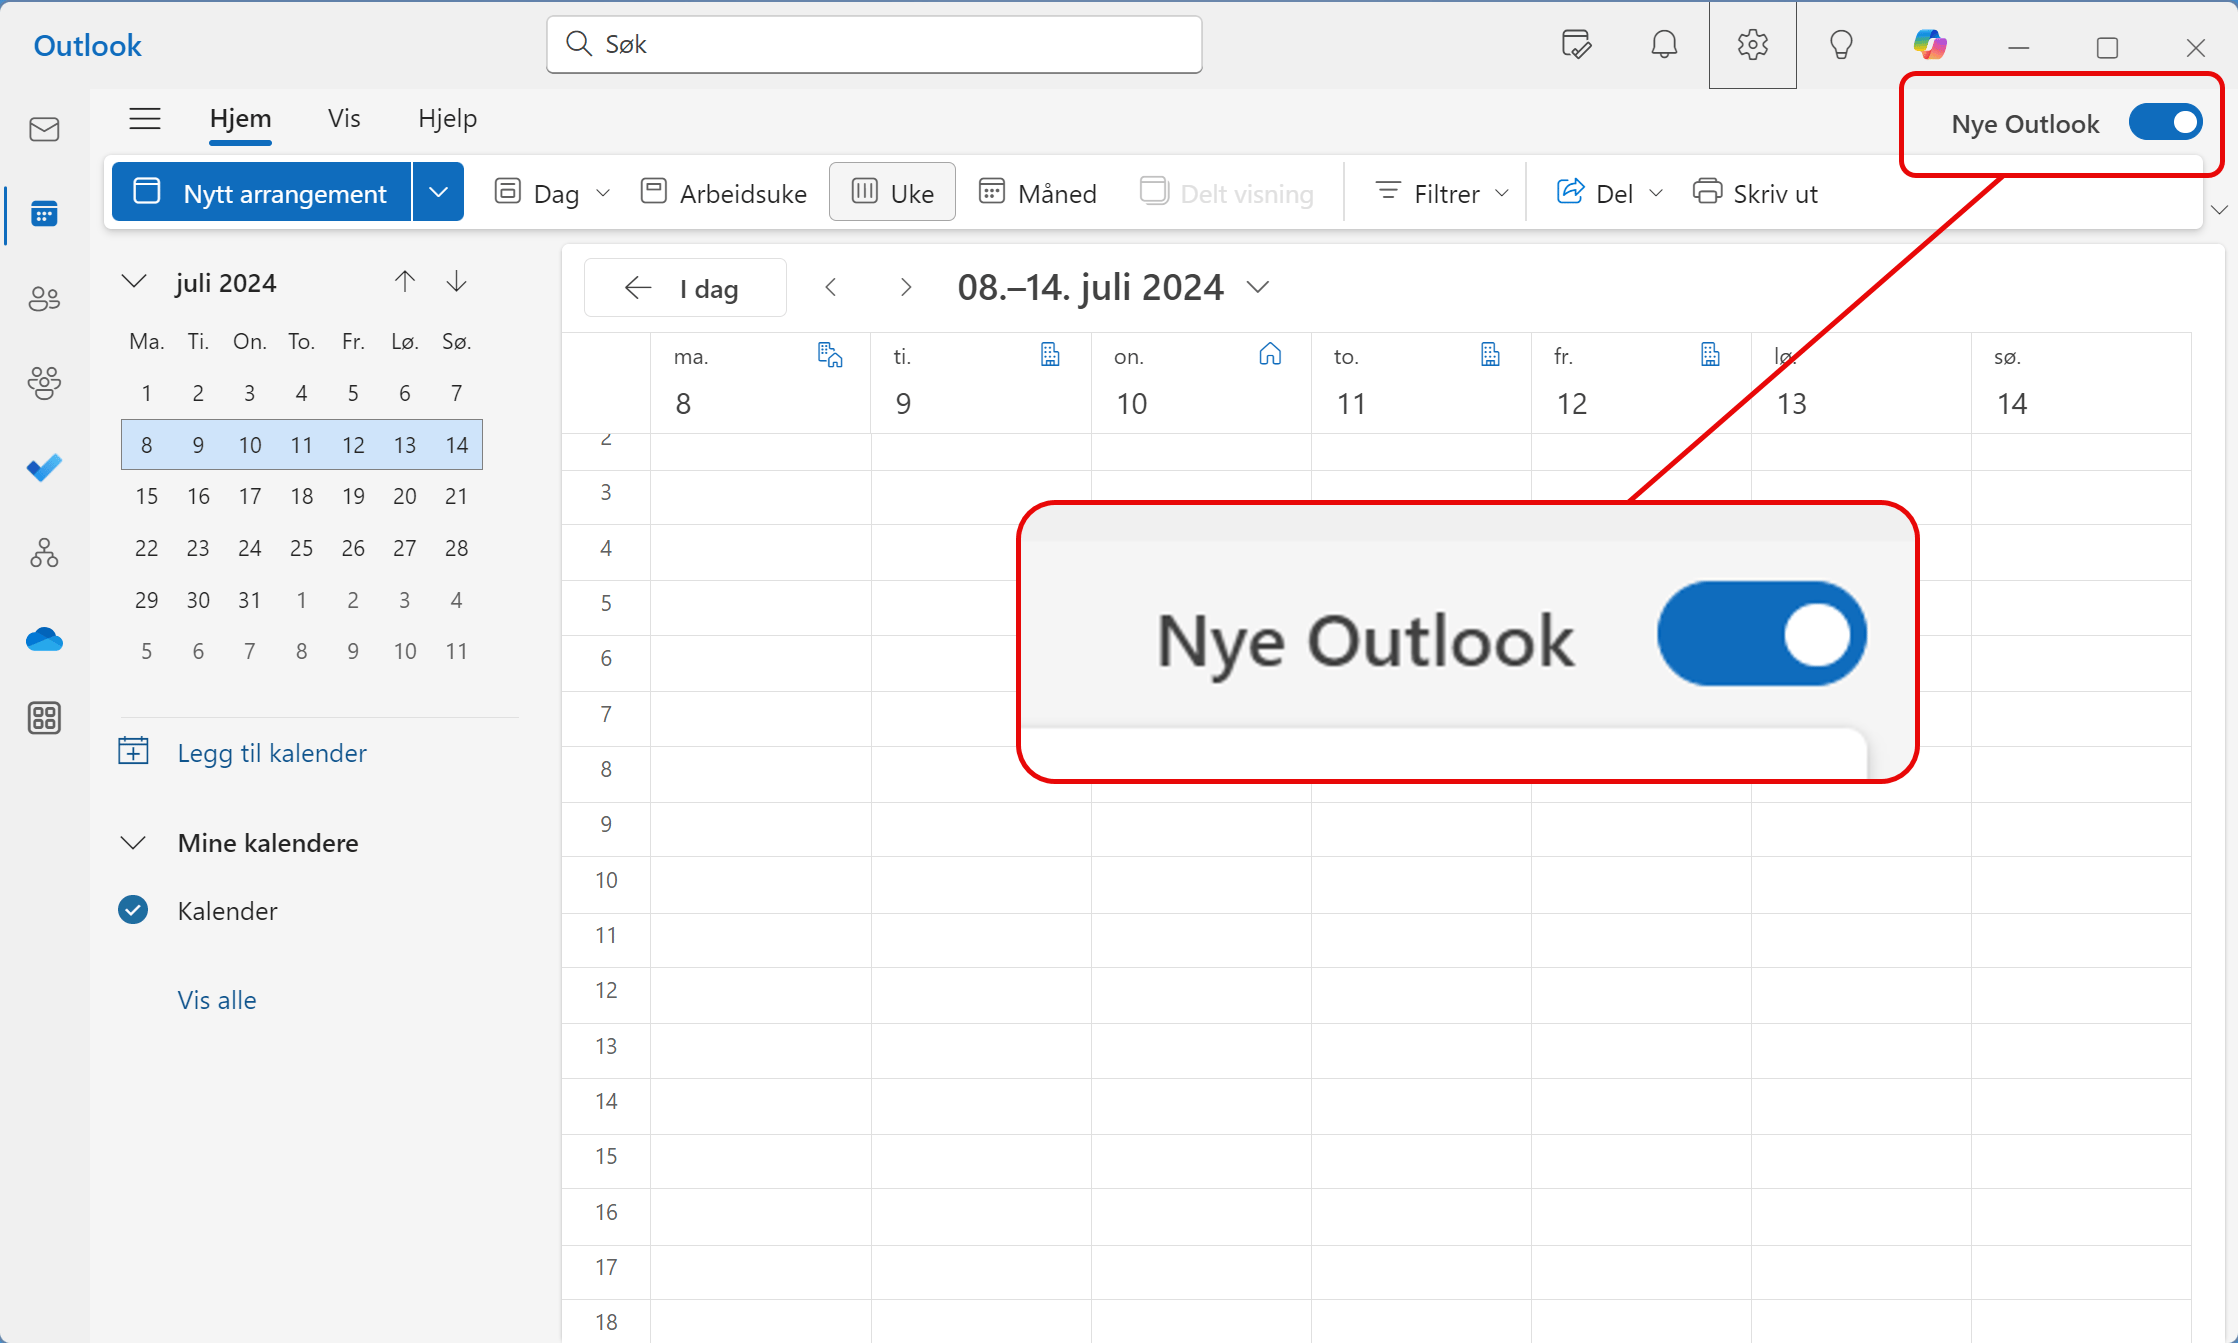This screenshot has width=2238, height=1343.
Task: Select Uke view in the toolbar
Action: [x=891, y=192]
